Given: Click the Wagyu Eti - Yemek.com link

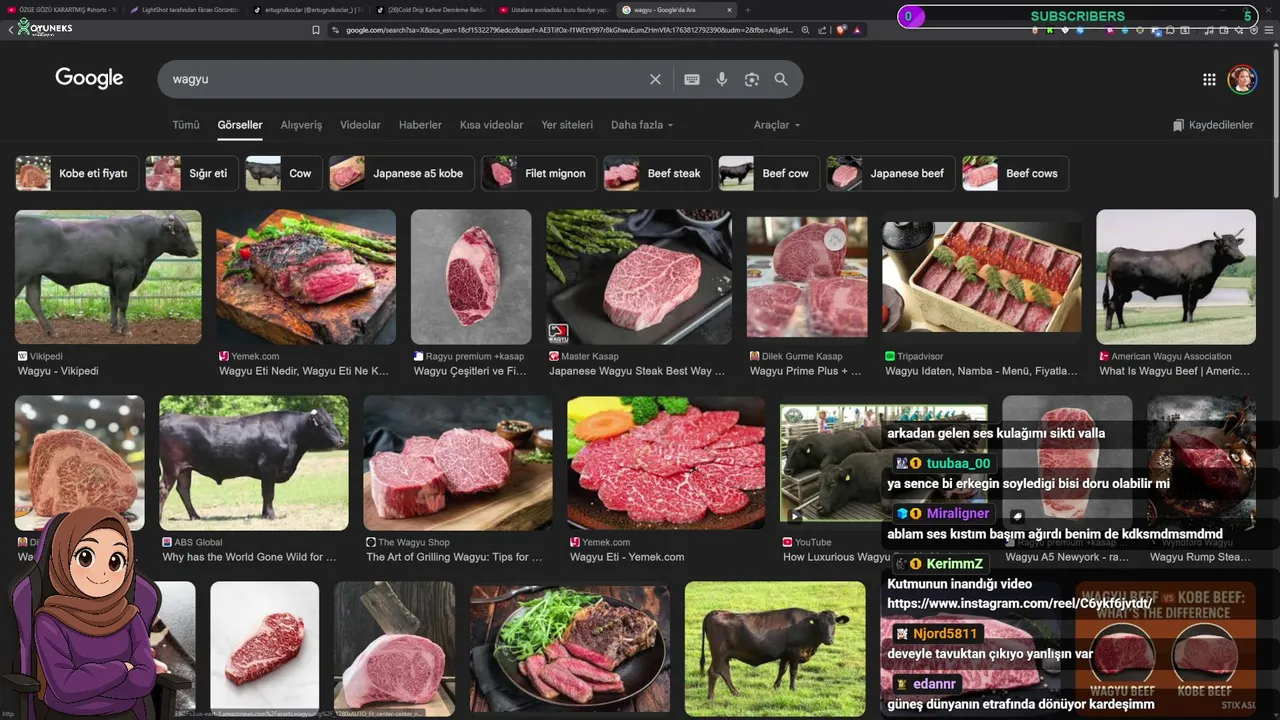Looking at the screenshot, I should coord(627,557).
